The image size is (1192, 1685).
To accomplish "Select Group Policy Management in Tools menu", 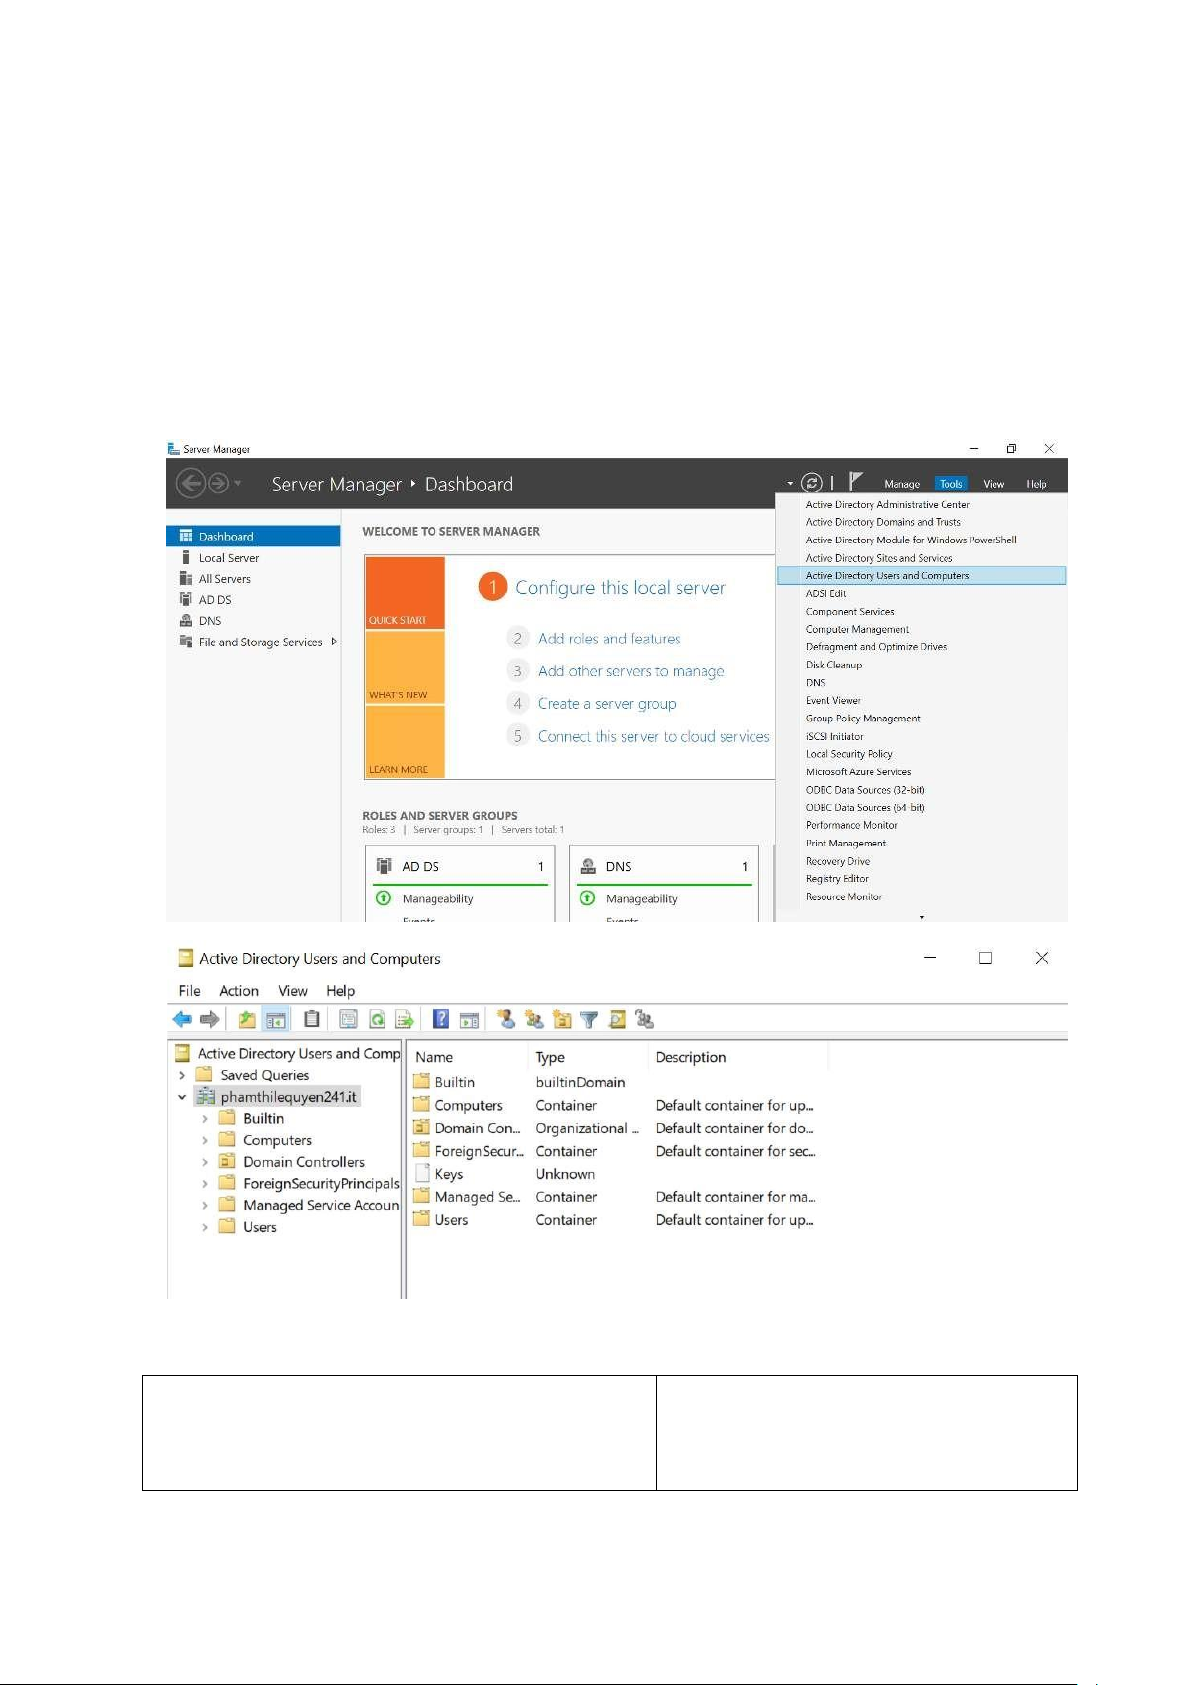I will click(x=863, y=718).
